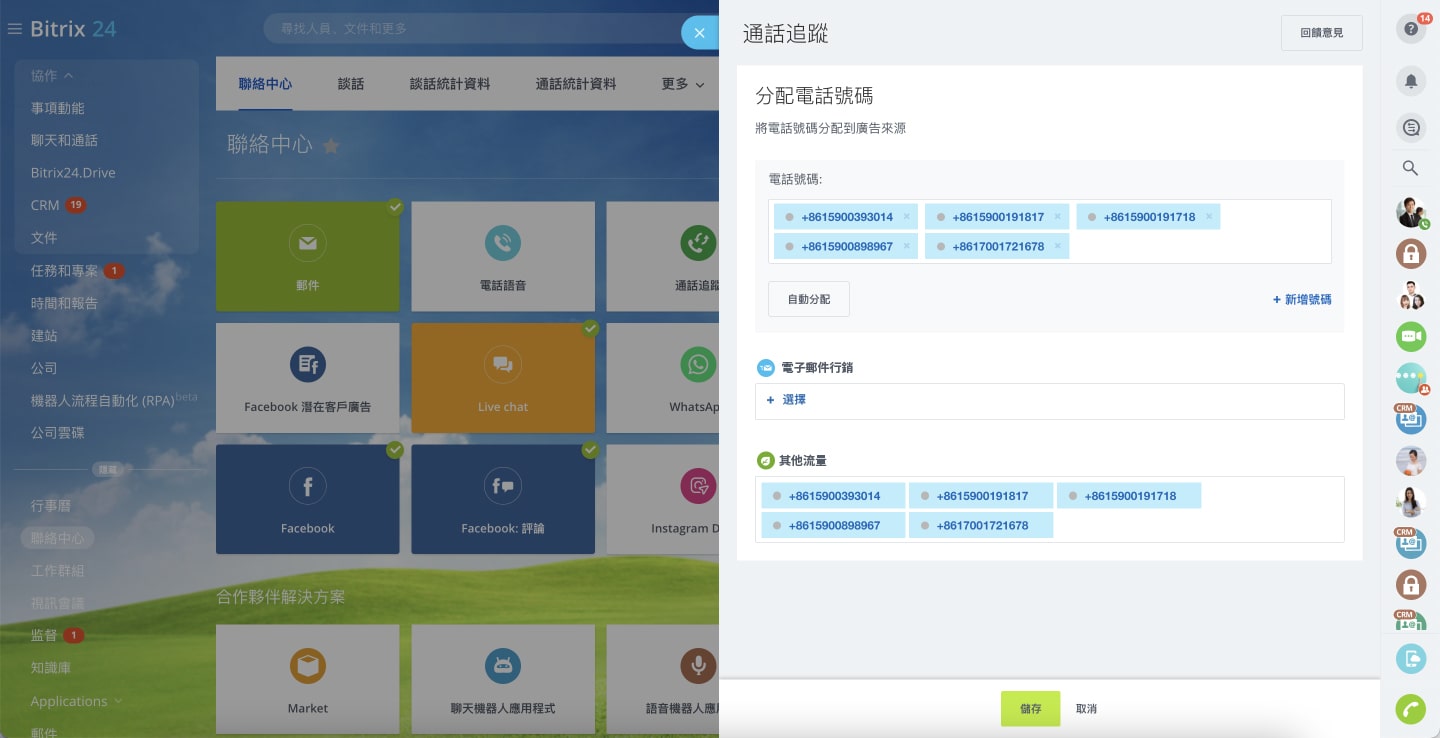The image size is (1440, 738).
Task: Click the 回饋意見 button
Action: [x=1322, y=33]
